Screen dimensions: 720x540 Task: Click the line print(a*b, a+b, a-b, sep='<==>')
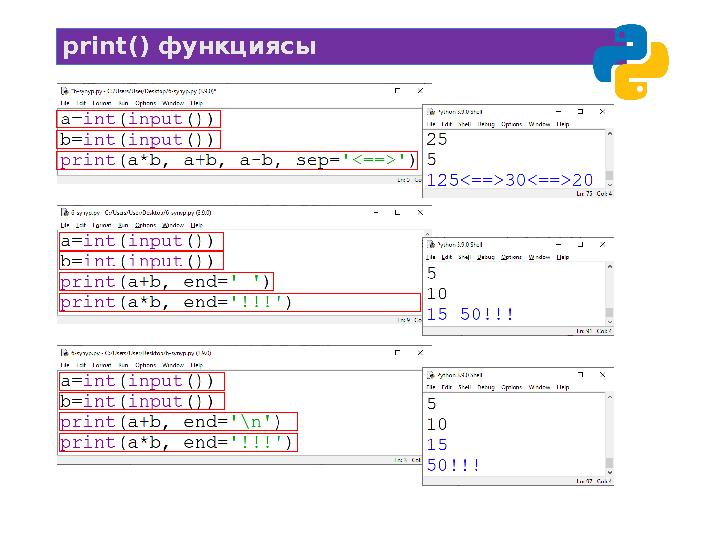coord(237,160)
